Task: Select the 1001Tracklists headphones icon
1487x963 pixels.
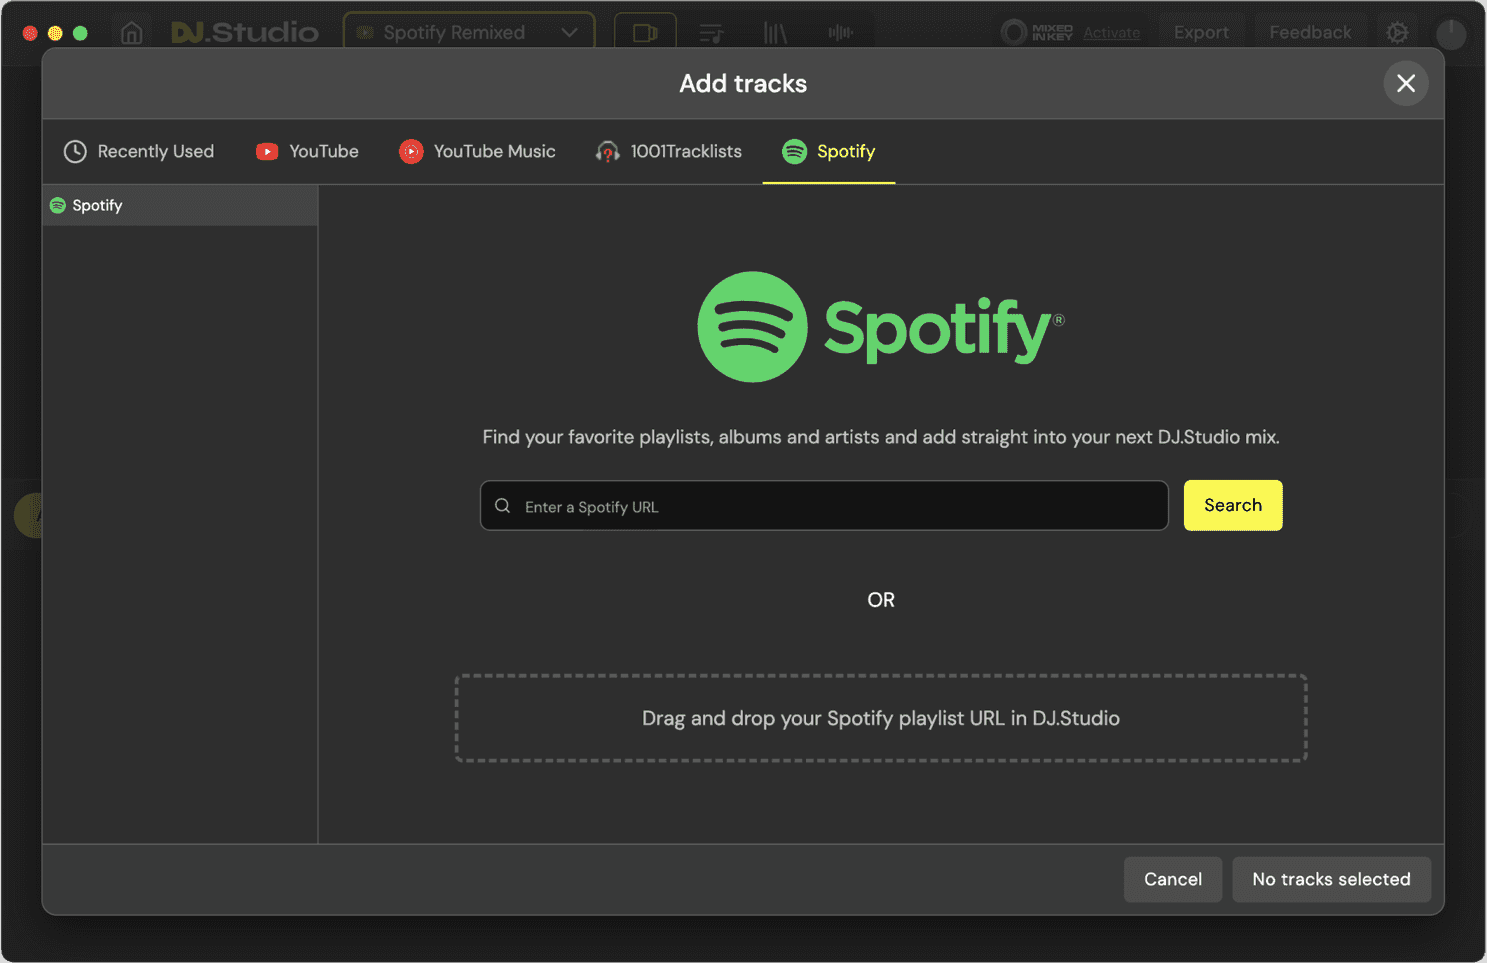Action: point(608,151)
